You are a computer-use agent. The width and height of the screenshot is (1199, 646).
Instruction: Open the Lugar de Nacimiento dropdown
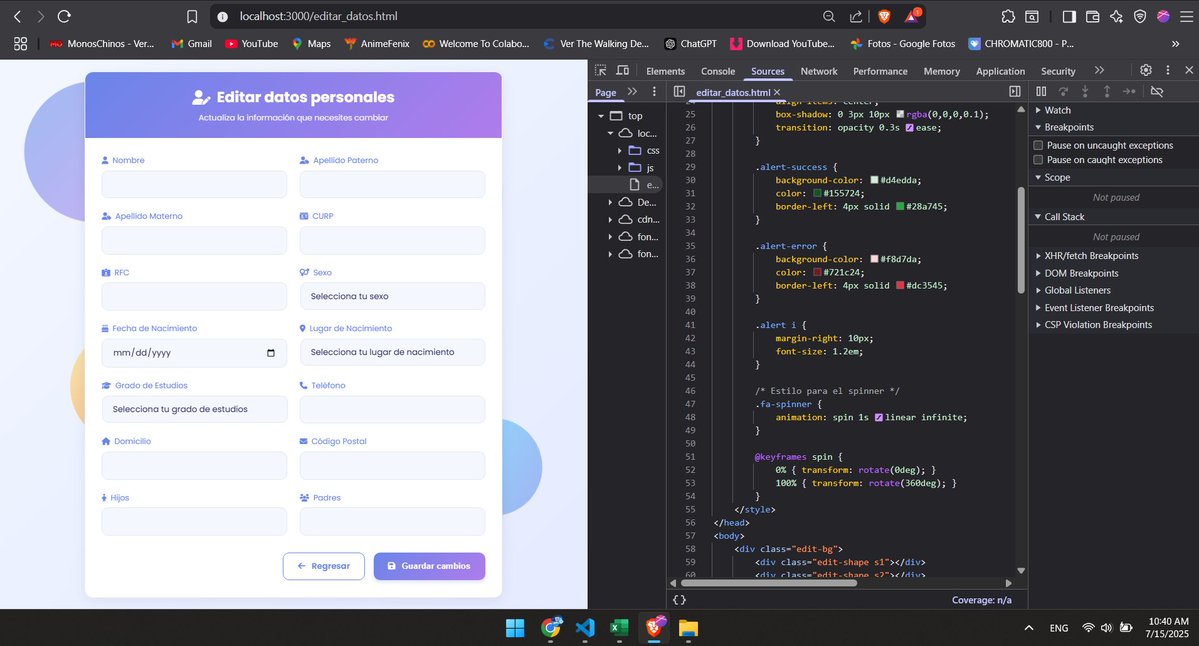coord(392,352)
